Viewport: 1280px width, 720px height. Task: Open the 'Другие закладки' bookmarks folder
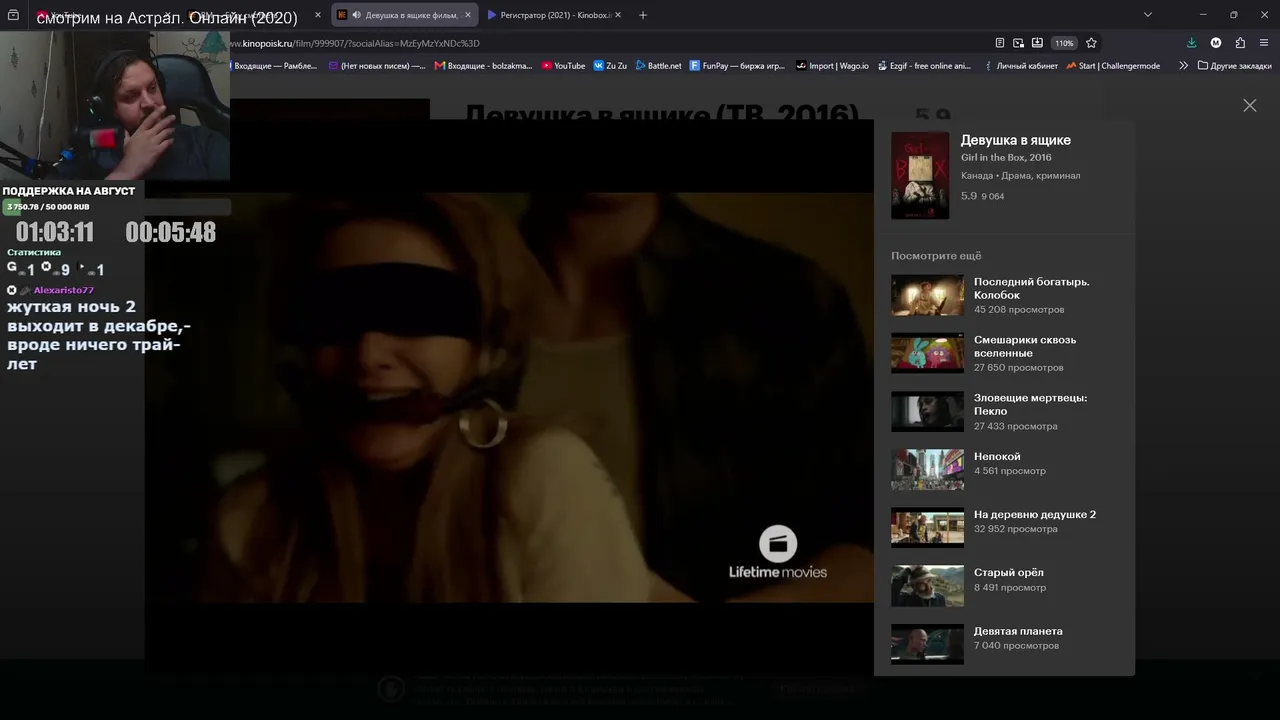coord(1234,66)
